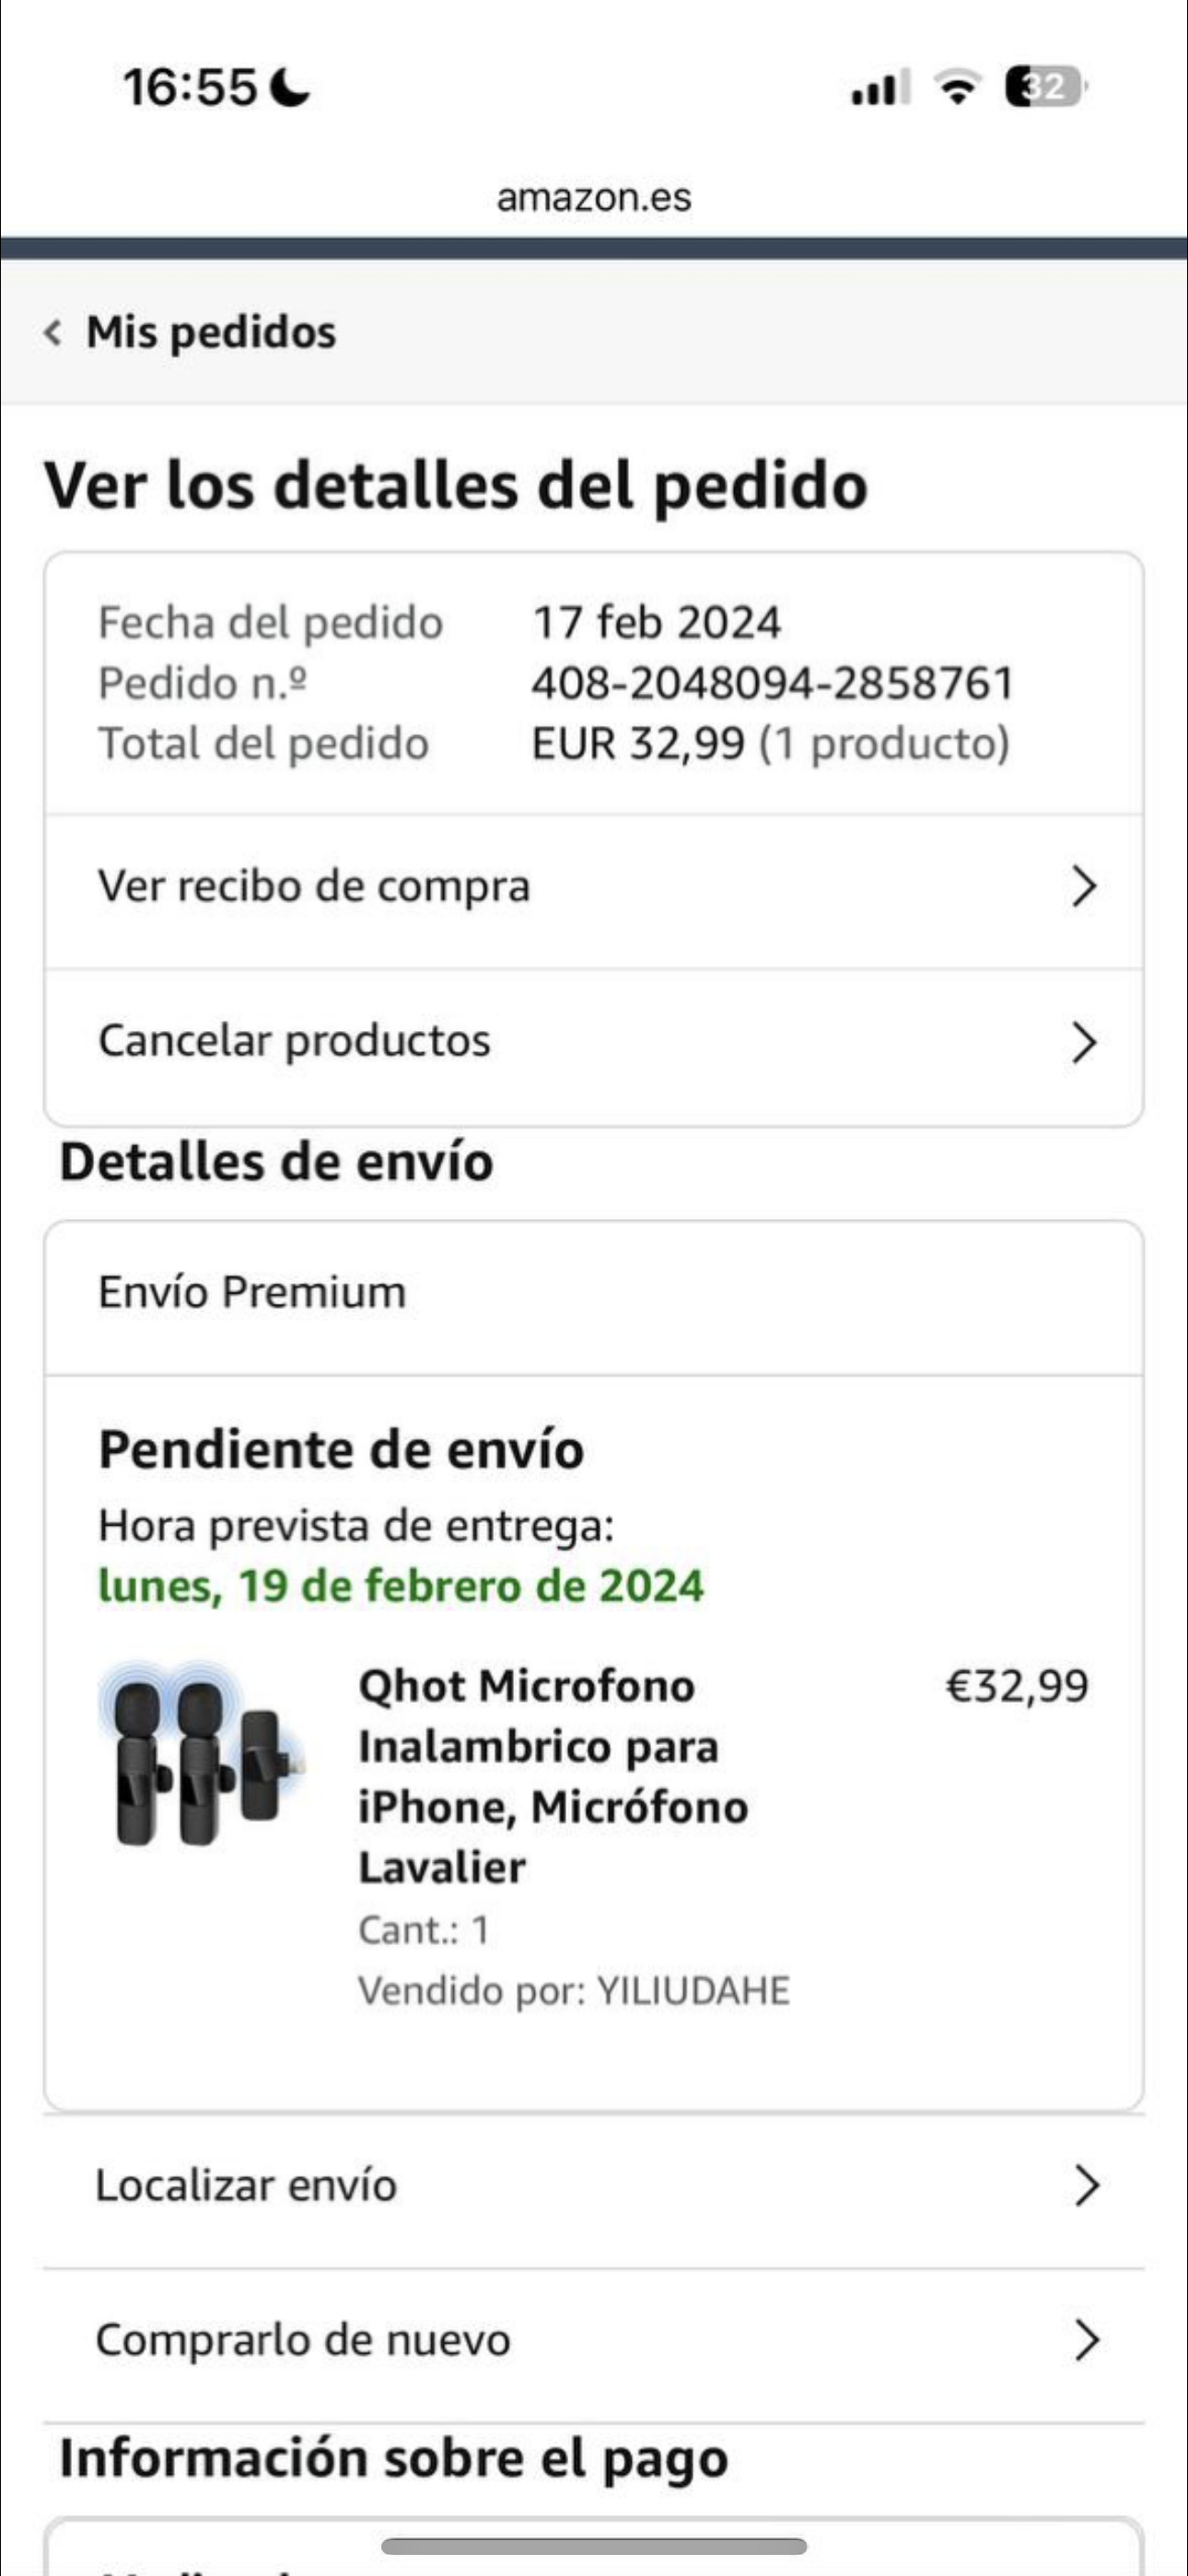
Task: Tap the chevron on Ver recibo de compra
Action: pos(1083,887)
